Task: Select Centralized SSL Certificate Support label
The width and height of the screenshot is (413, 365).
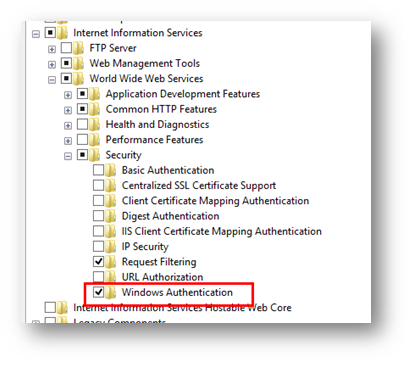Action: tap(199, 186)
